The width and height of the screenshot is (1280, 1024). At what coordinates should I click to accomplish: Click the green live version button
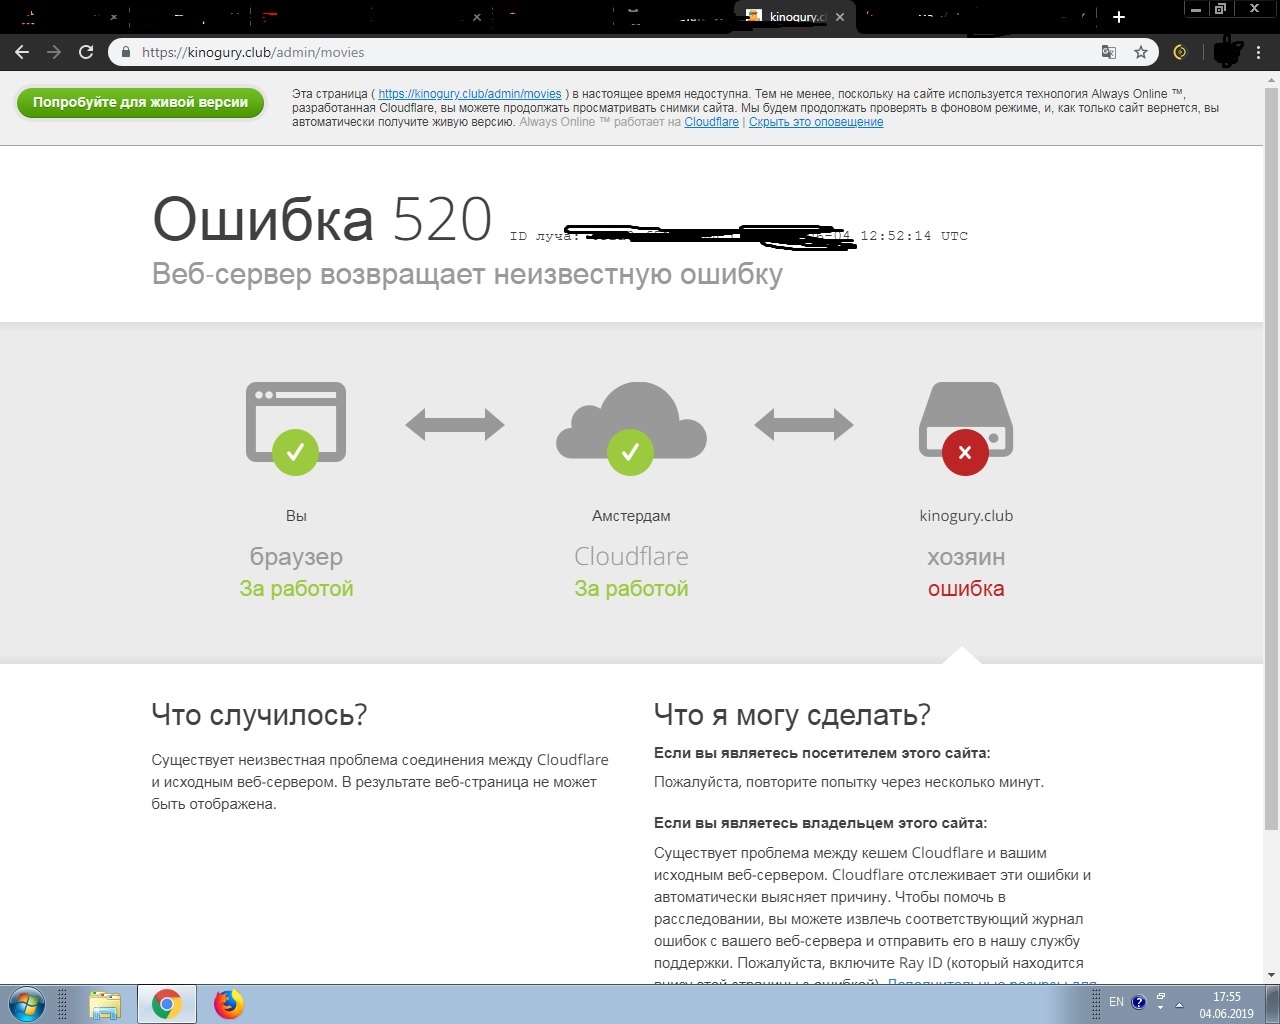coord(140,102)
